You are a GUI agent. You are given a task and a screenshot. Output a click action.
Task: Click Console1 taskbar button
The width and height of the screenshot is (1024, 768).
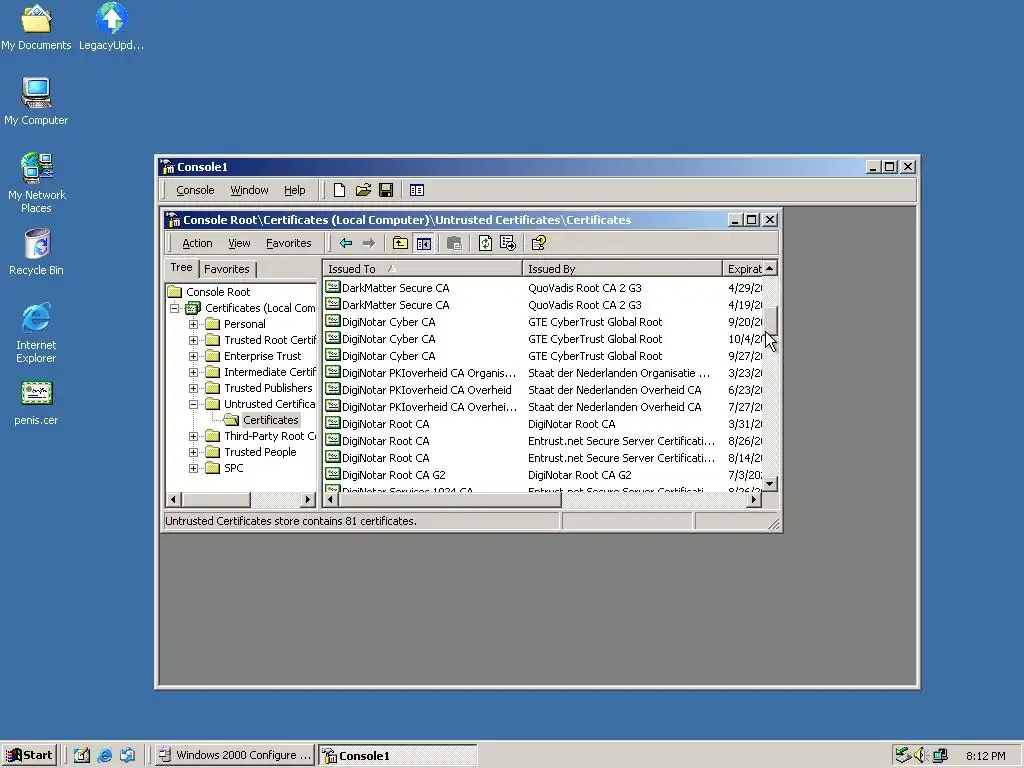point(398,755)
